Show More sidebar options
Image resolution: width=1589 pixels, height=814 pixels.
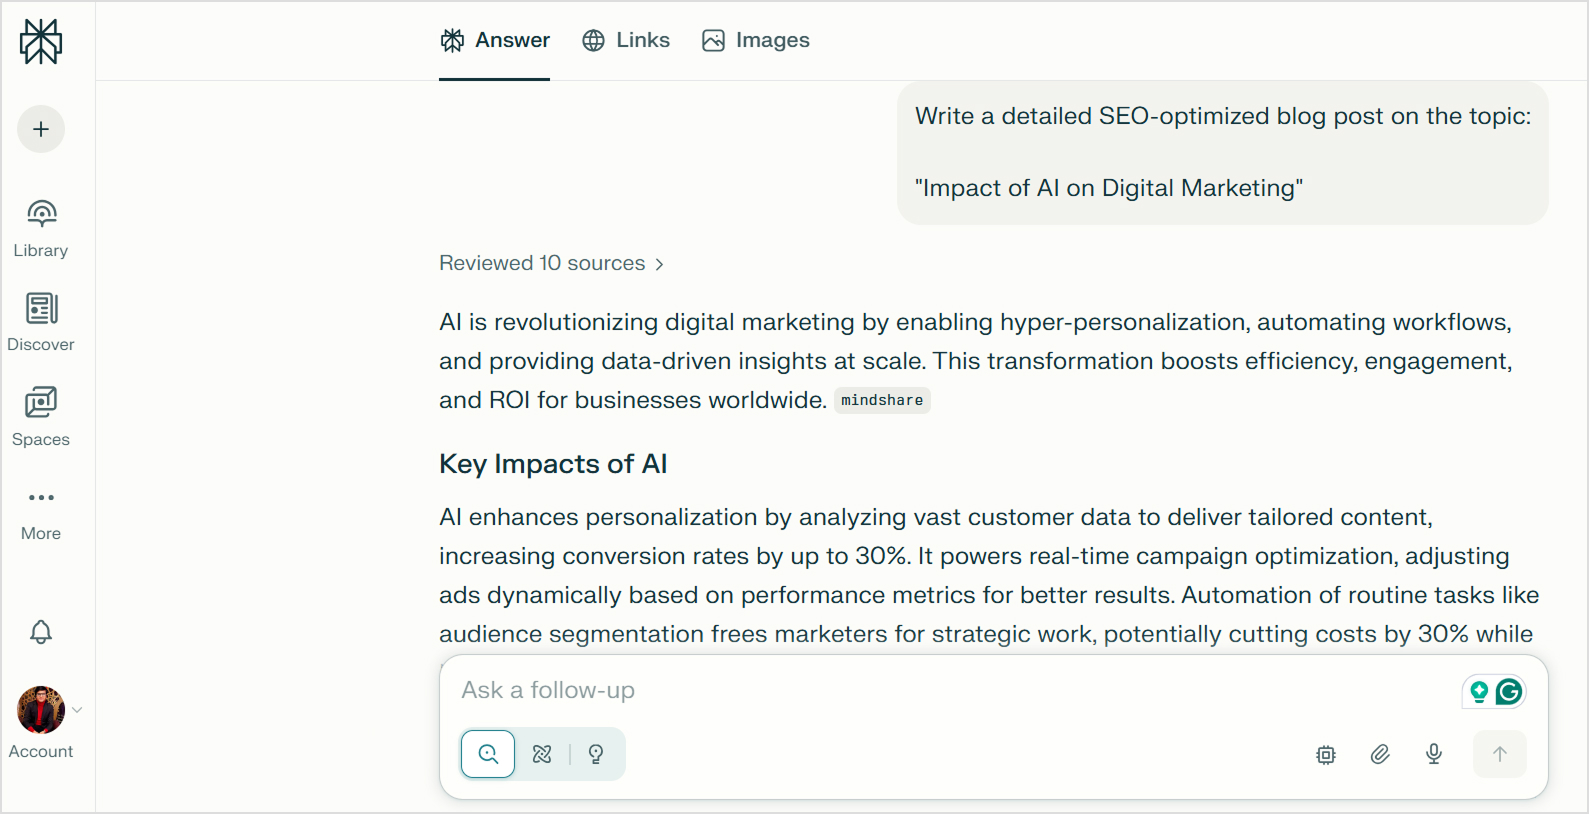tap(41, 510)
